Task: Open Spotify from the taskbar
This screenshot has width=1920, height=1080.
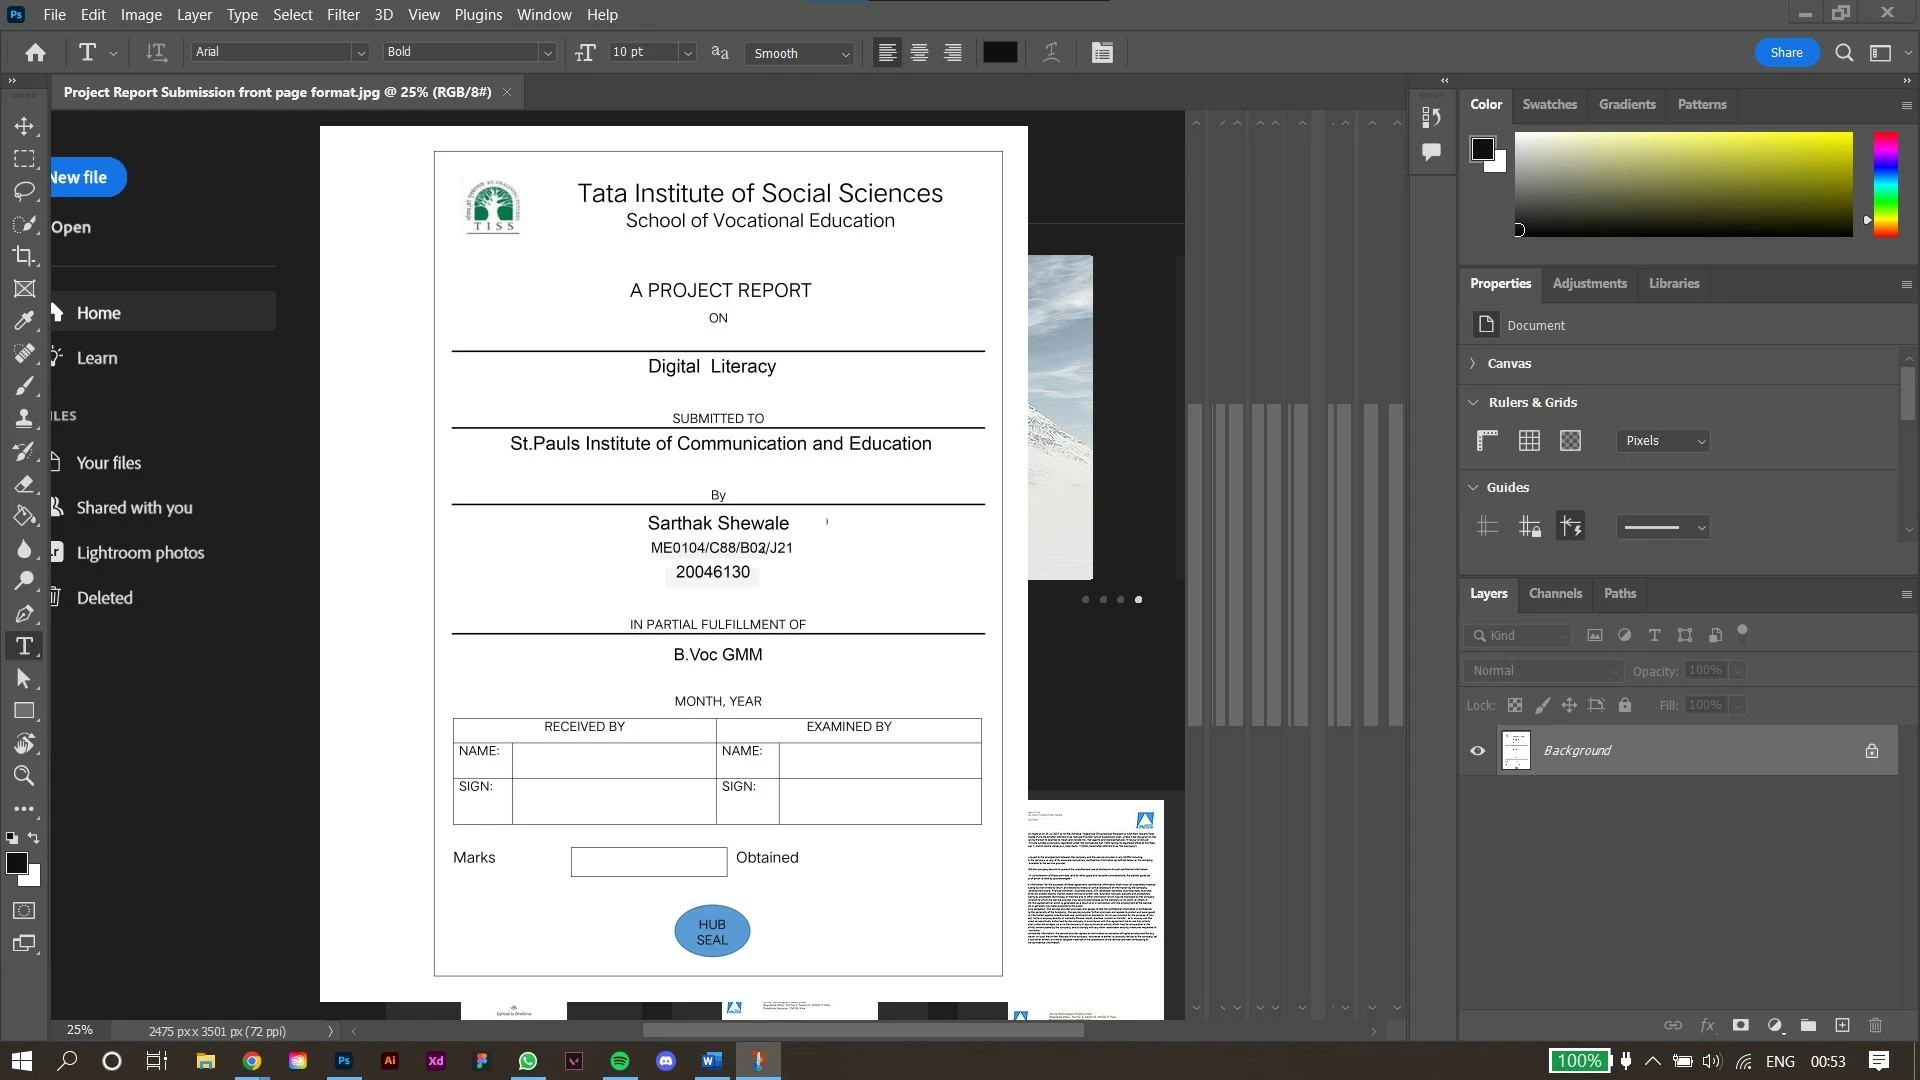Action: tap(620, 1061)
